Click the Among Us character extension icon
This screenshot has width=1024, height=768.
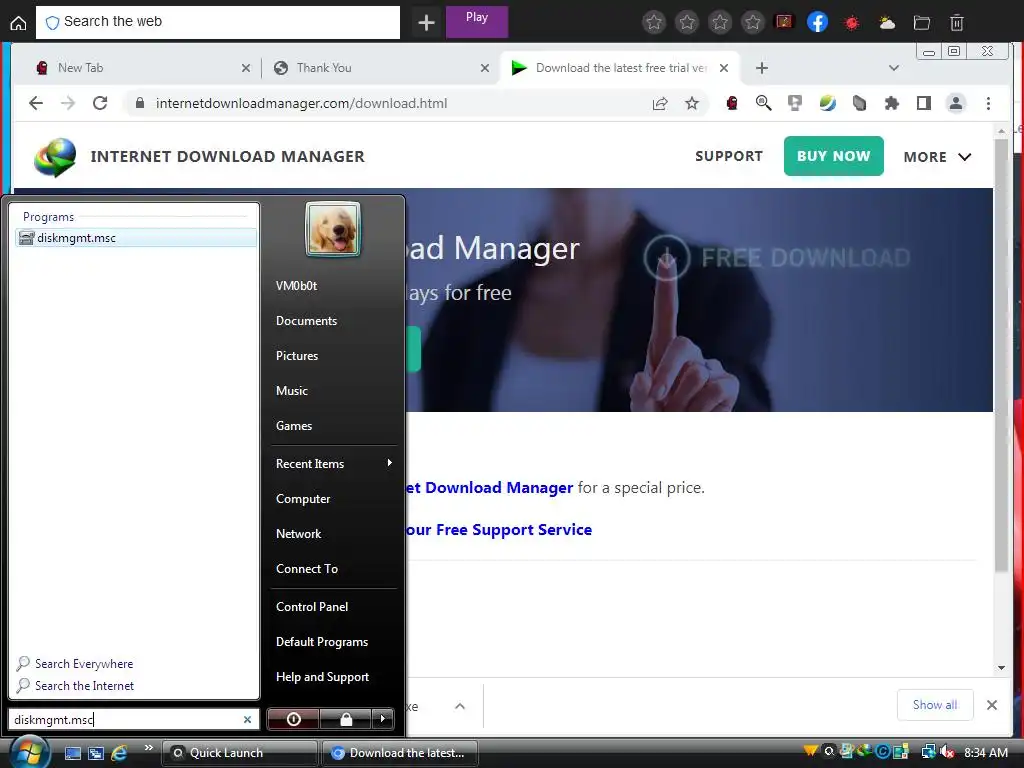[x=731, y=103]
